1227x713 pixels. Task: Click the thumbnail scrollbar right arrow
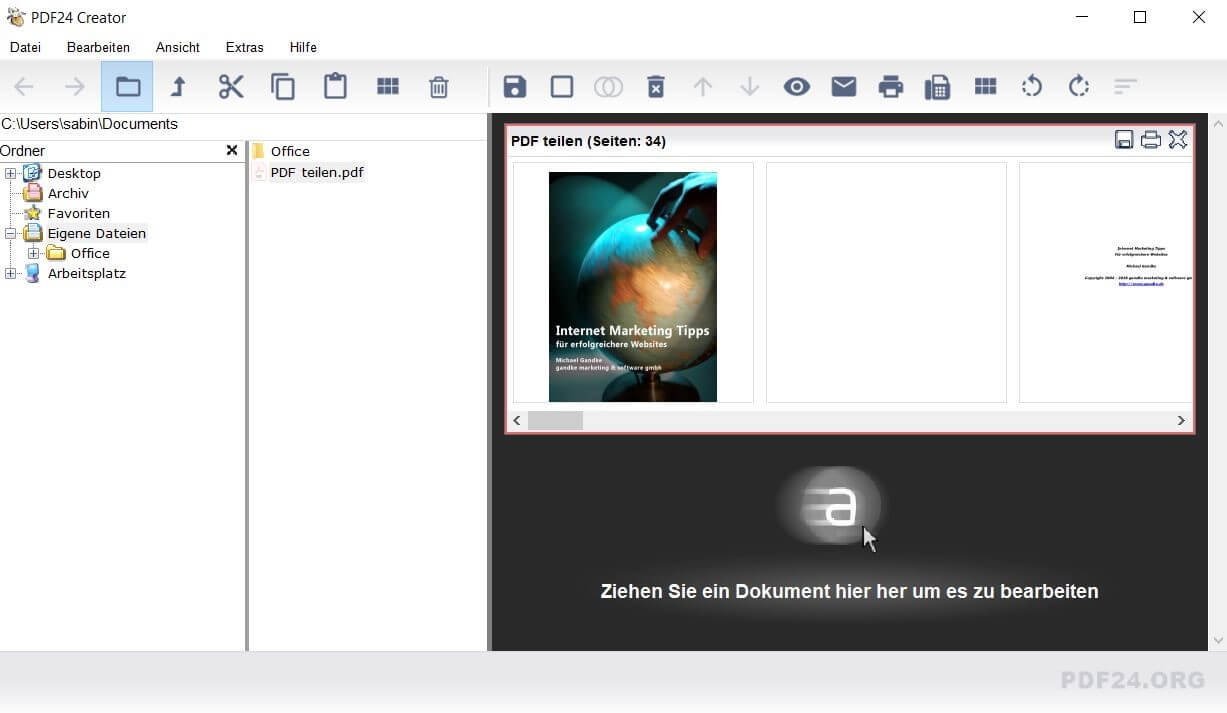[1181, 421]
